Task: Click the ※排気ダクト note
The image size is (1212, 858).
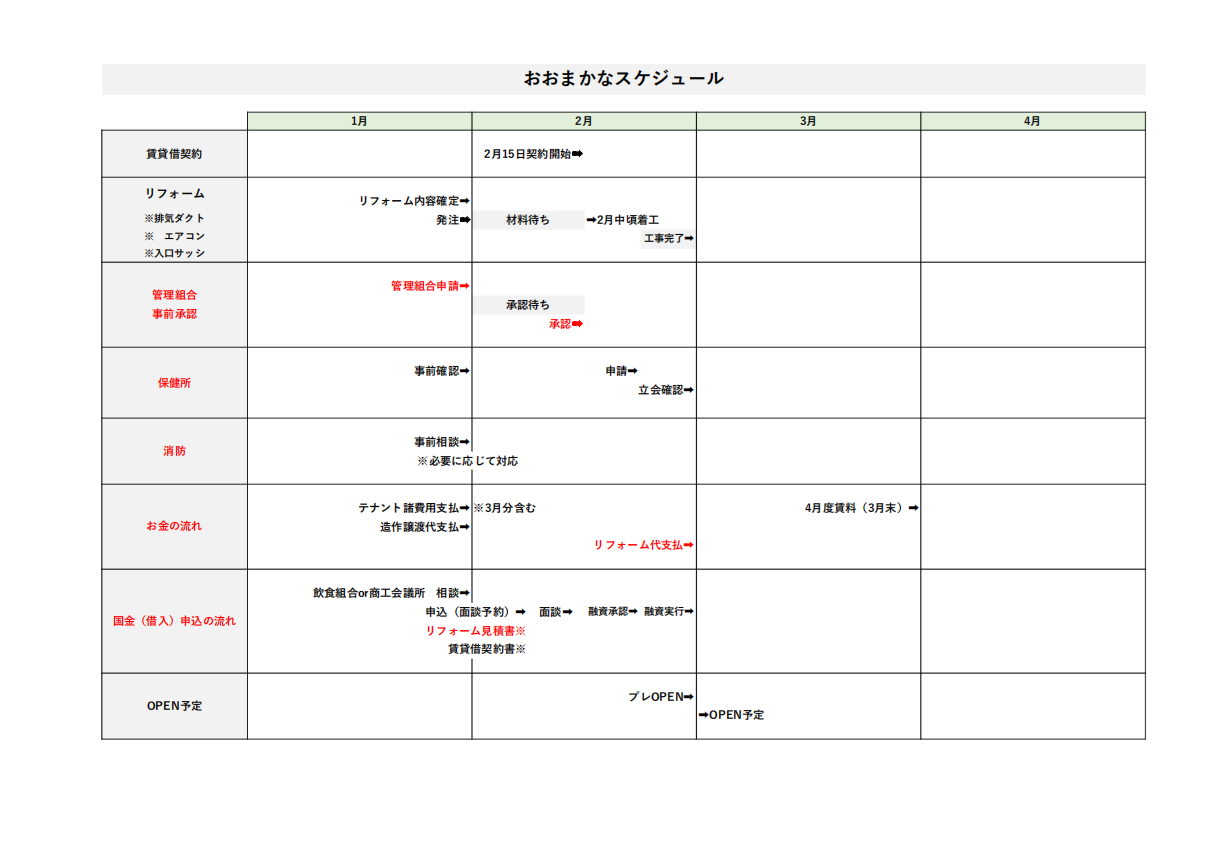Action: [x=174, y=218]
